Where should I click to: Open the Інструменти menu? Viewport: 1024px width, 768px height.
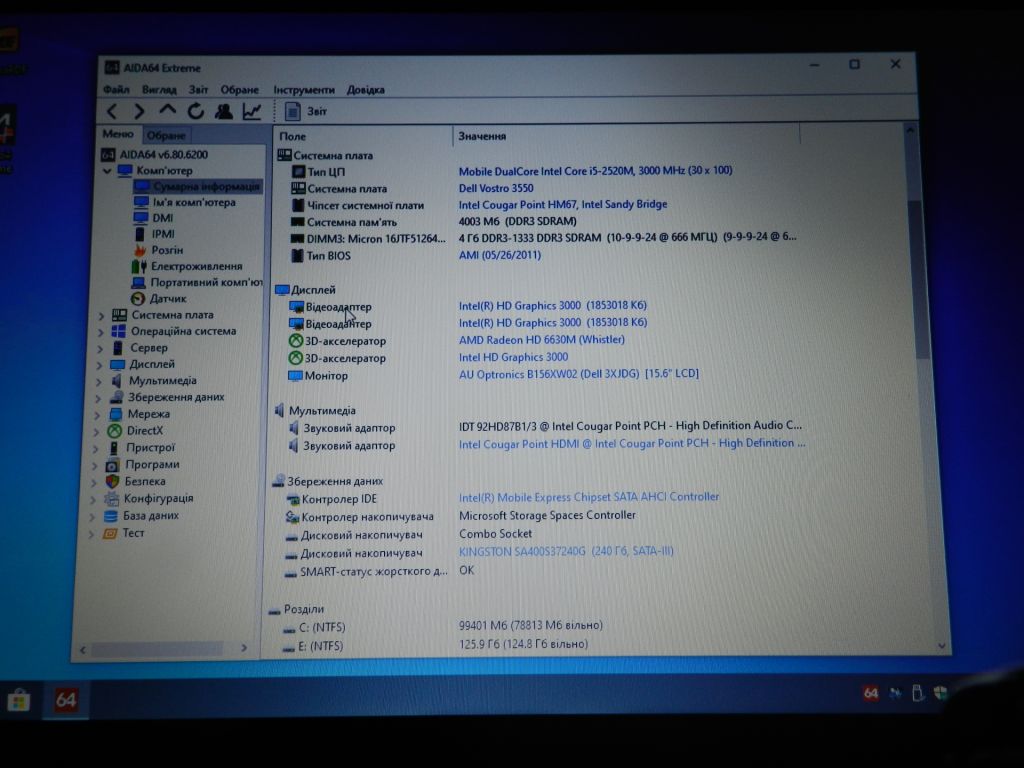(x=304, y=90)
